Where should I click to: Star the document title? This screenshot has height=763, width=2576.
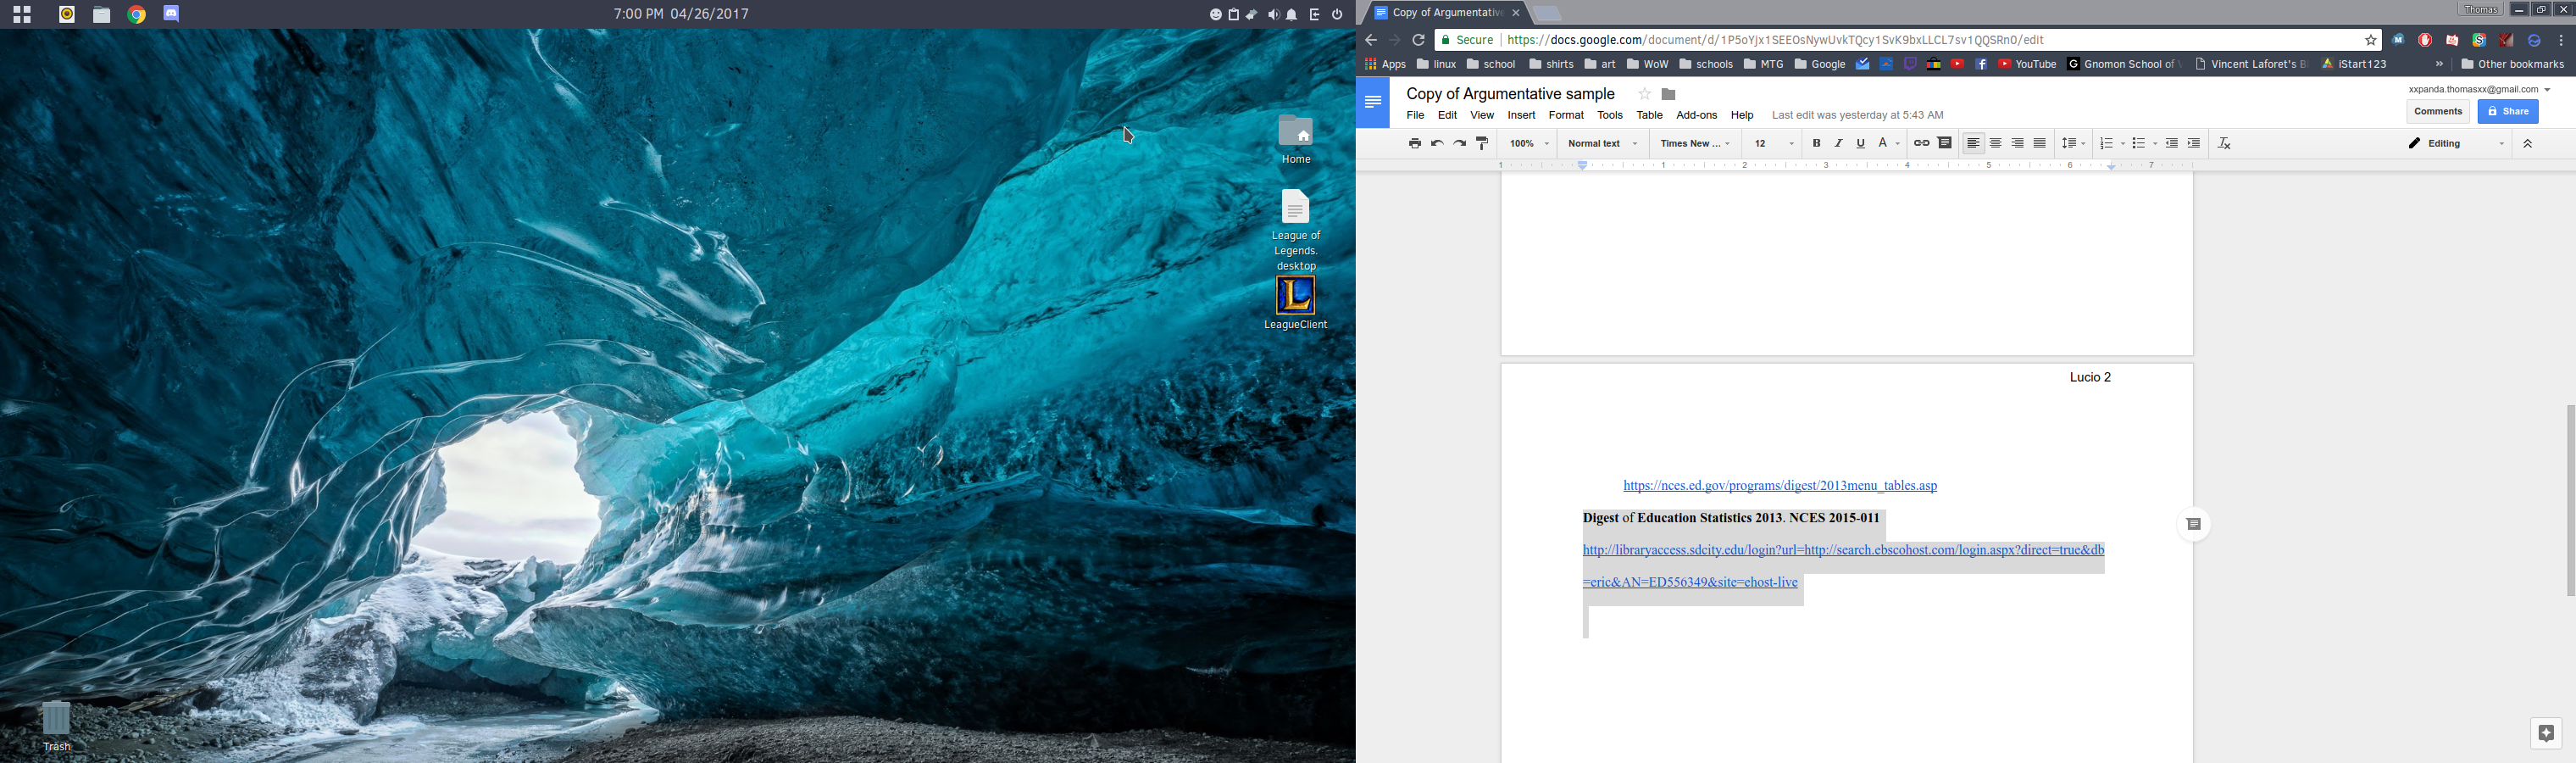(1644, 94)
